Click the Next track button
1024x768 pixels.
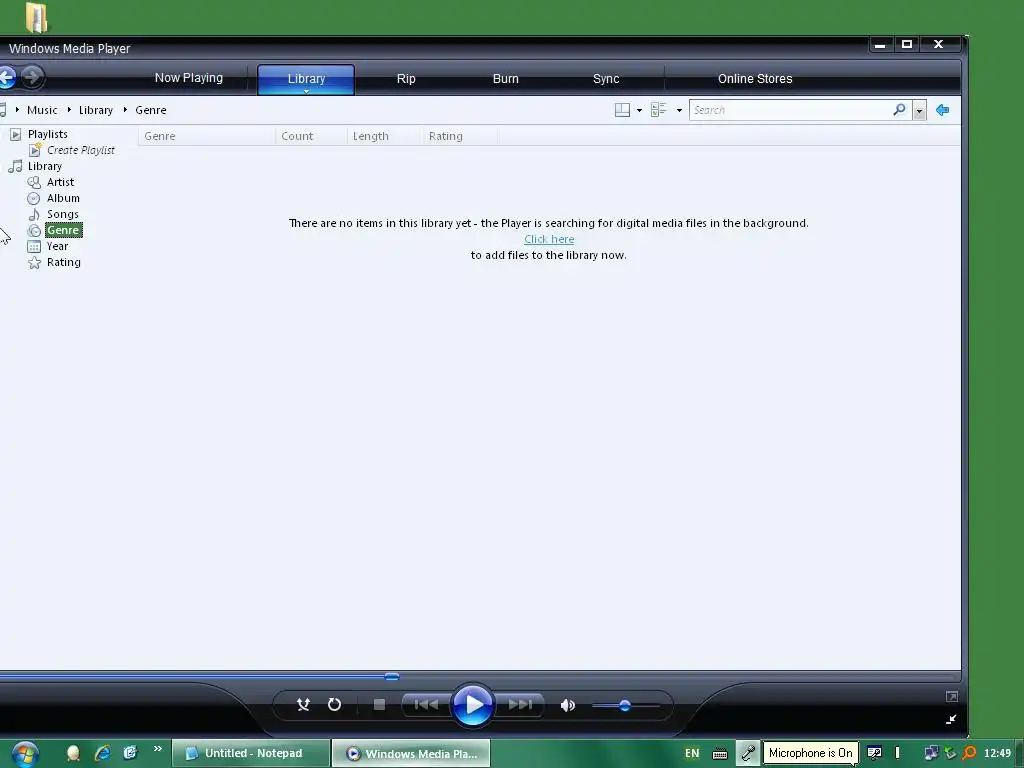coord(520,705)
